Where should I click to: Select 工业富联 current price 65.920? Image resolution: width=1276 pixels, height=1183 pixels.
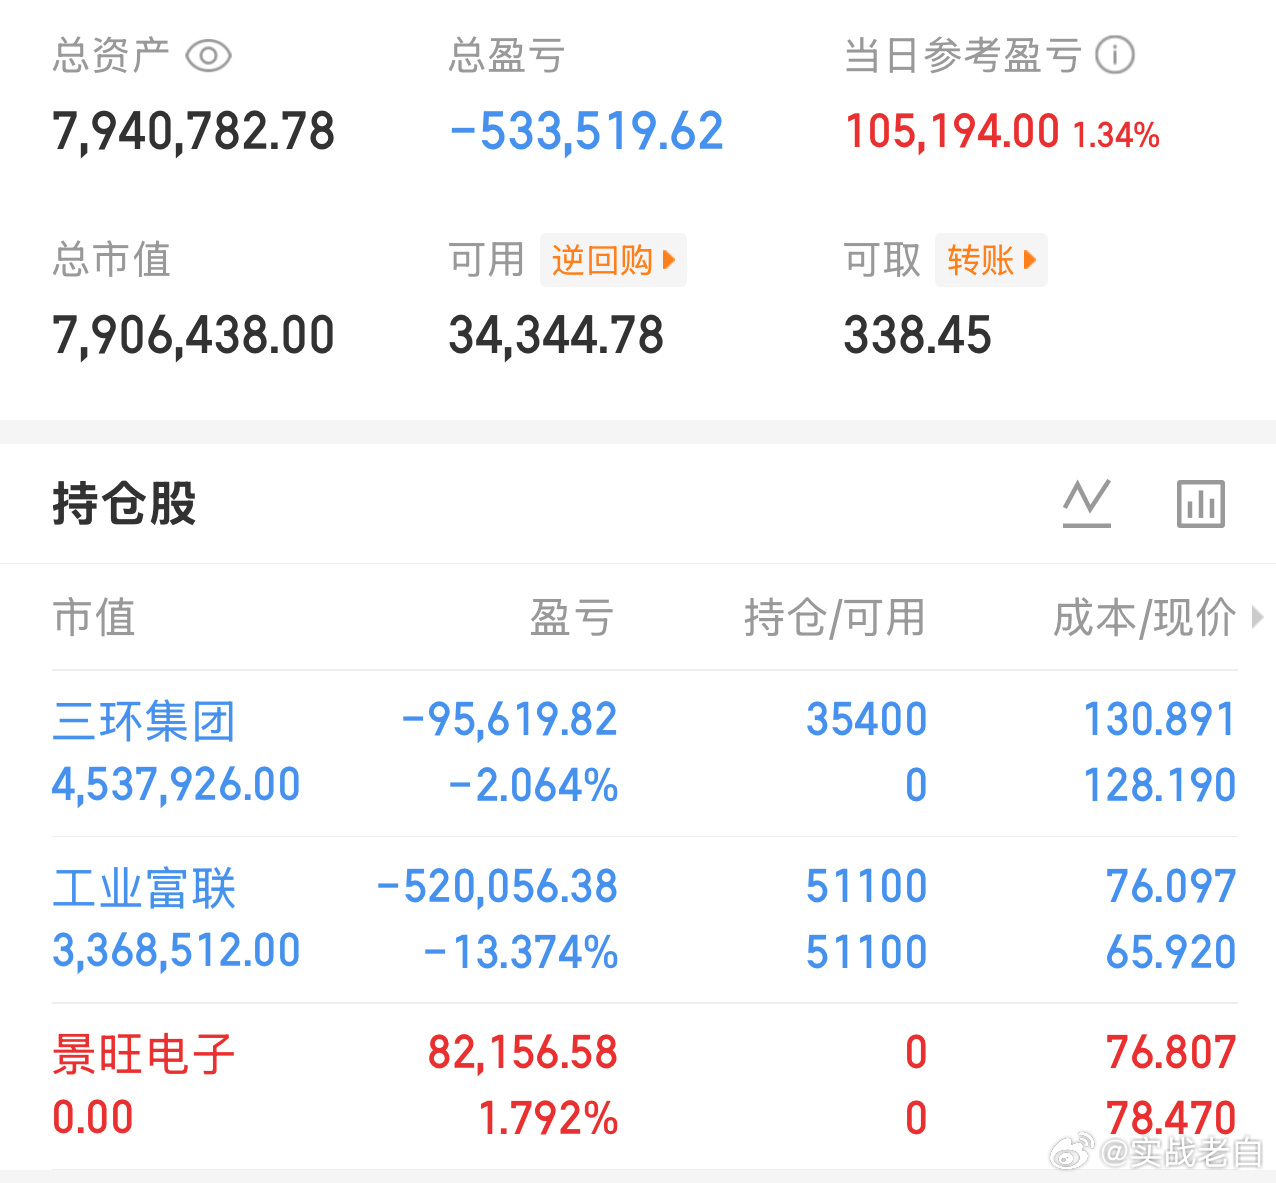1171,953
